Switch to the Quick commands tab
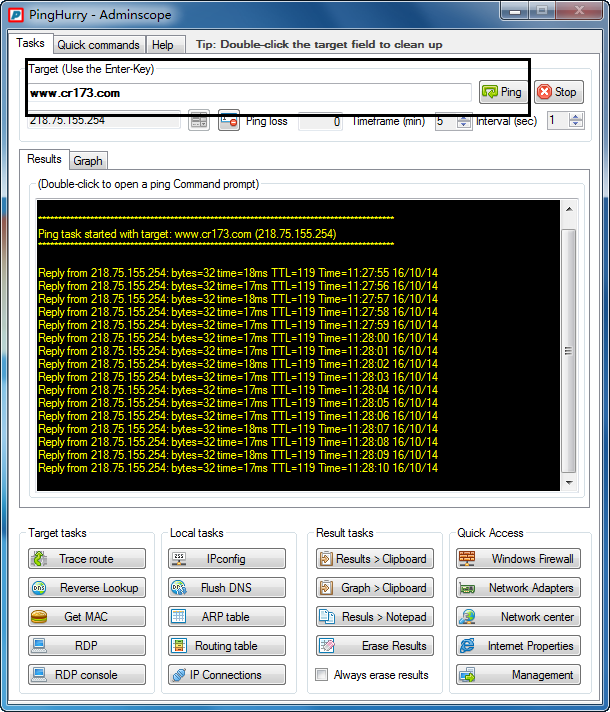This screenshot has height=712, width=610. [x=99, y=45]
